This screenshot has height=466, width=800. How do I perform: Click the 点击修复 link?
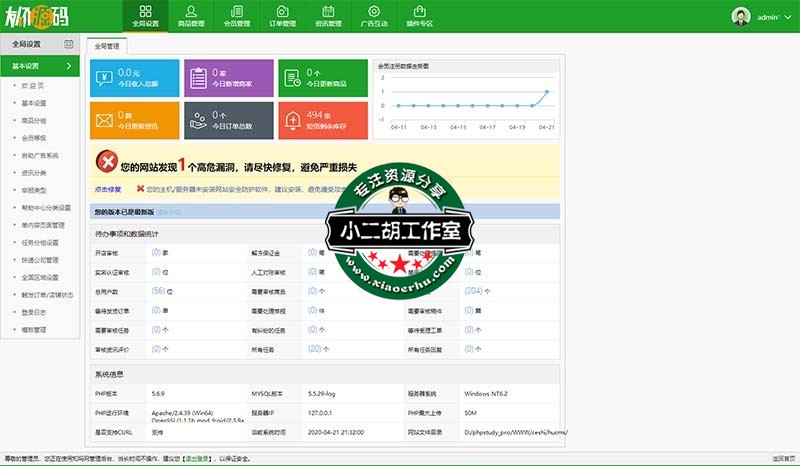click(108, 188)
